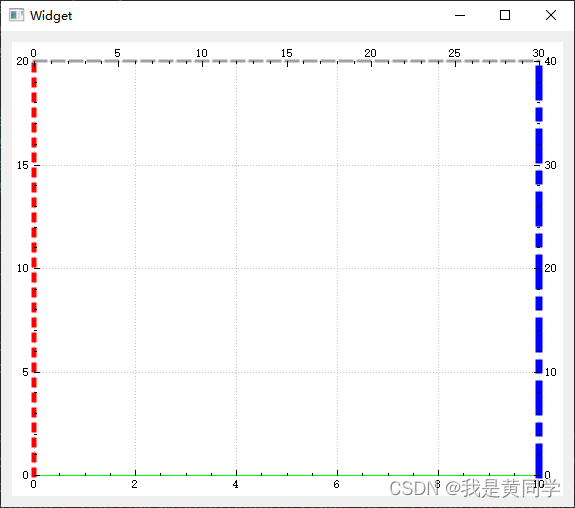Click the Widget application icon in title bar
Image resolution: width=575 pixels, height=508 pixels.
17,15
